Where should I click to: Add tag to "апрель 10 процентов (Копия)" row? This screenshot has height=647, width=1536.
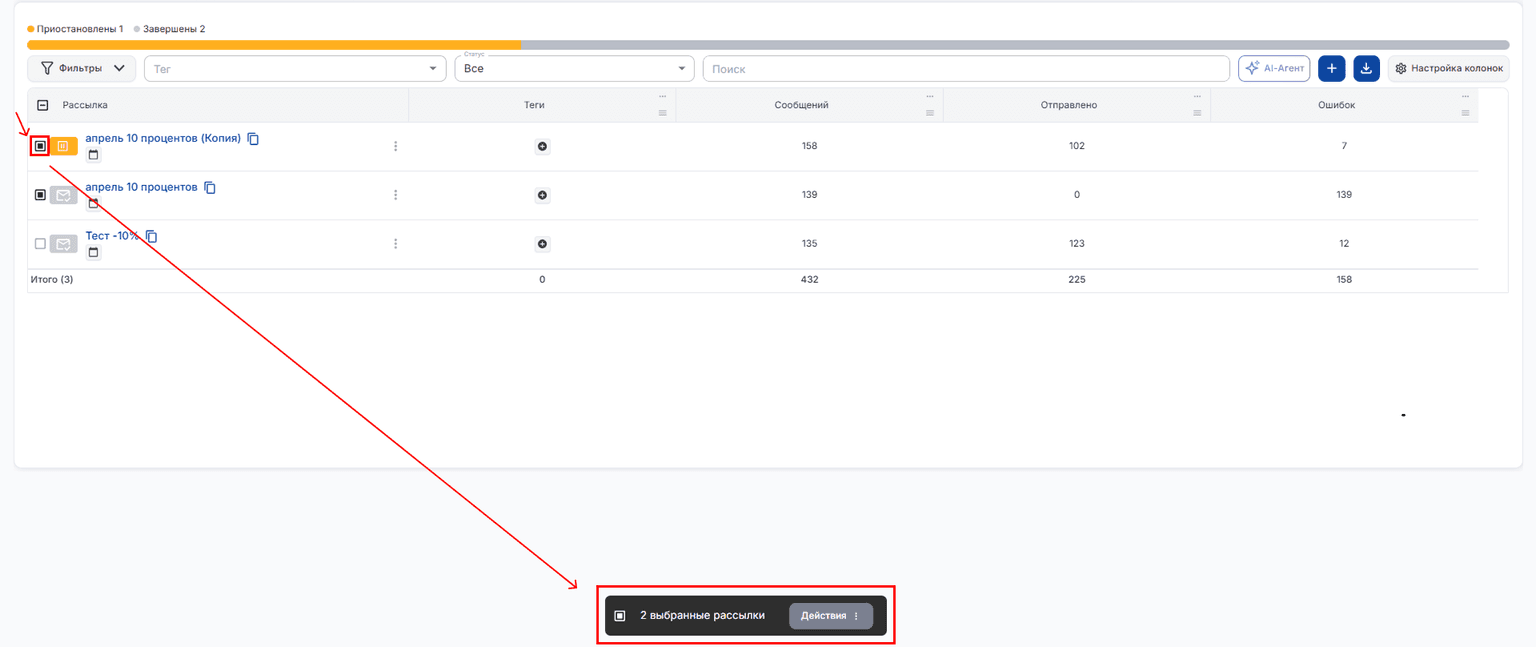[x=542, y=146]
